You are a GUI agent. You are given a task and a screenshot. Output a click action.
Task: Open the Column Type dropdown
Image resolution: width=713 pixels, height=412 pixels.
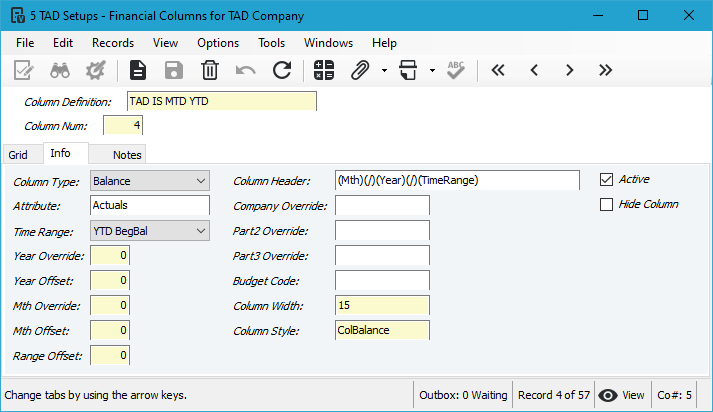pos(150,181)
